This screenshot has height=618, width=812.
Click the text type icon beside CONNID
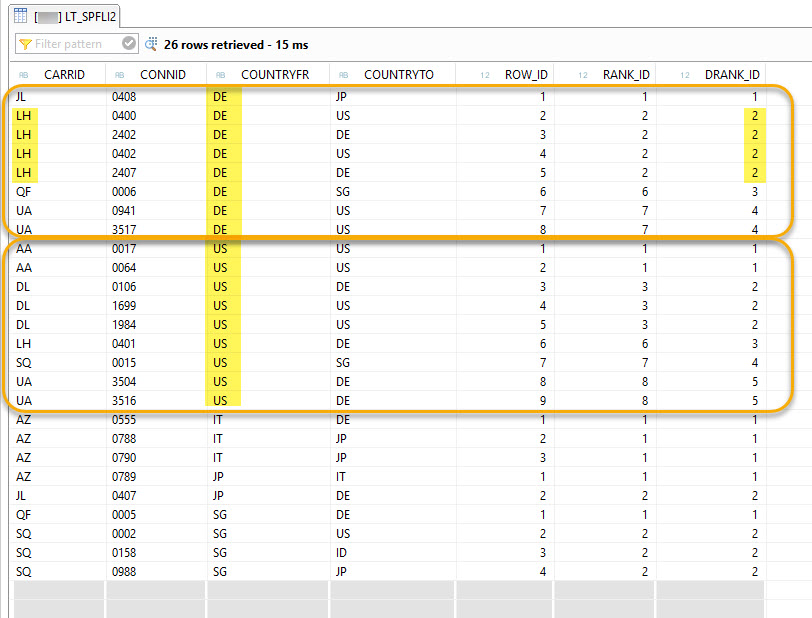(x=119, y=75)
